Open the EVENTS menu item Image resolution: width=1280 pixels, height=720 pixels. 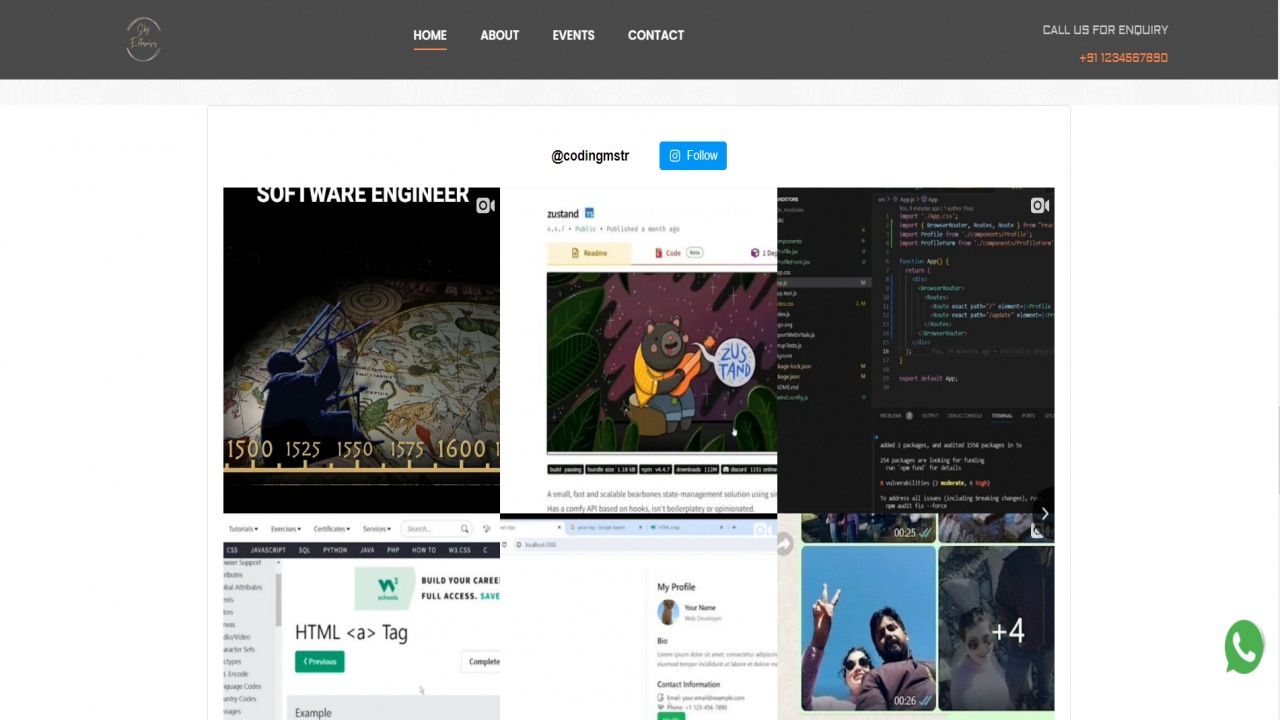click(573, 35)
